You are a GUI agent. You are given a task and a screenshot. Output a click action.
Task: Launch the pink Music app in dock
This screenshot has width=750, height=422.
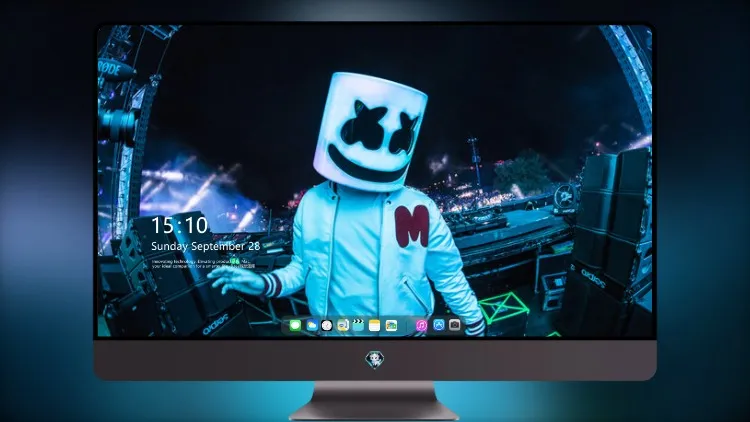tap(421, 325)
